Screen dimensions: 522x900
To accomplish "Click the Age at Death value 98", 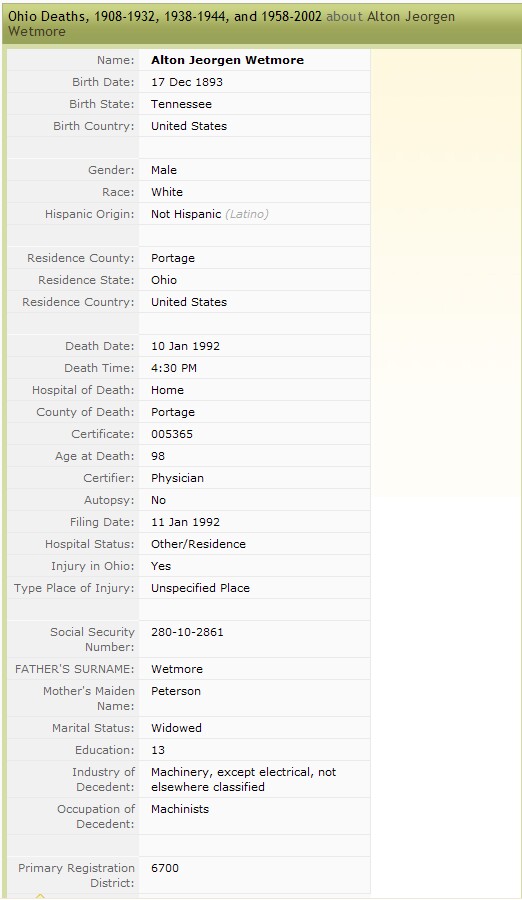I will 158,456.
